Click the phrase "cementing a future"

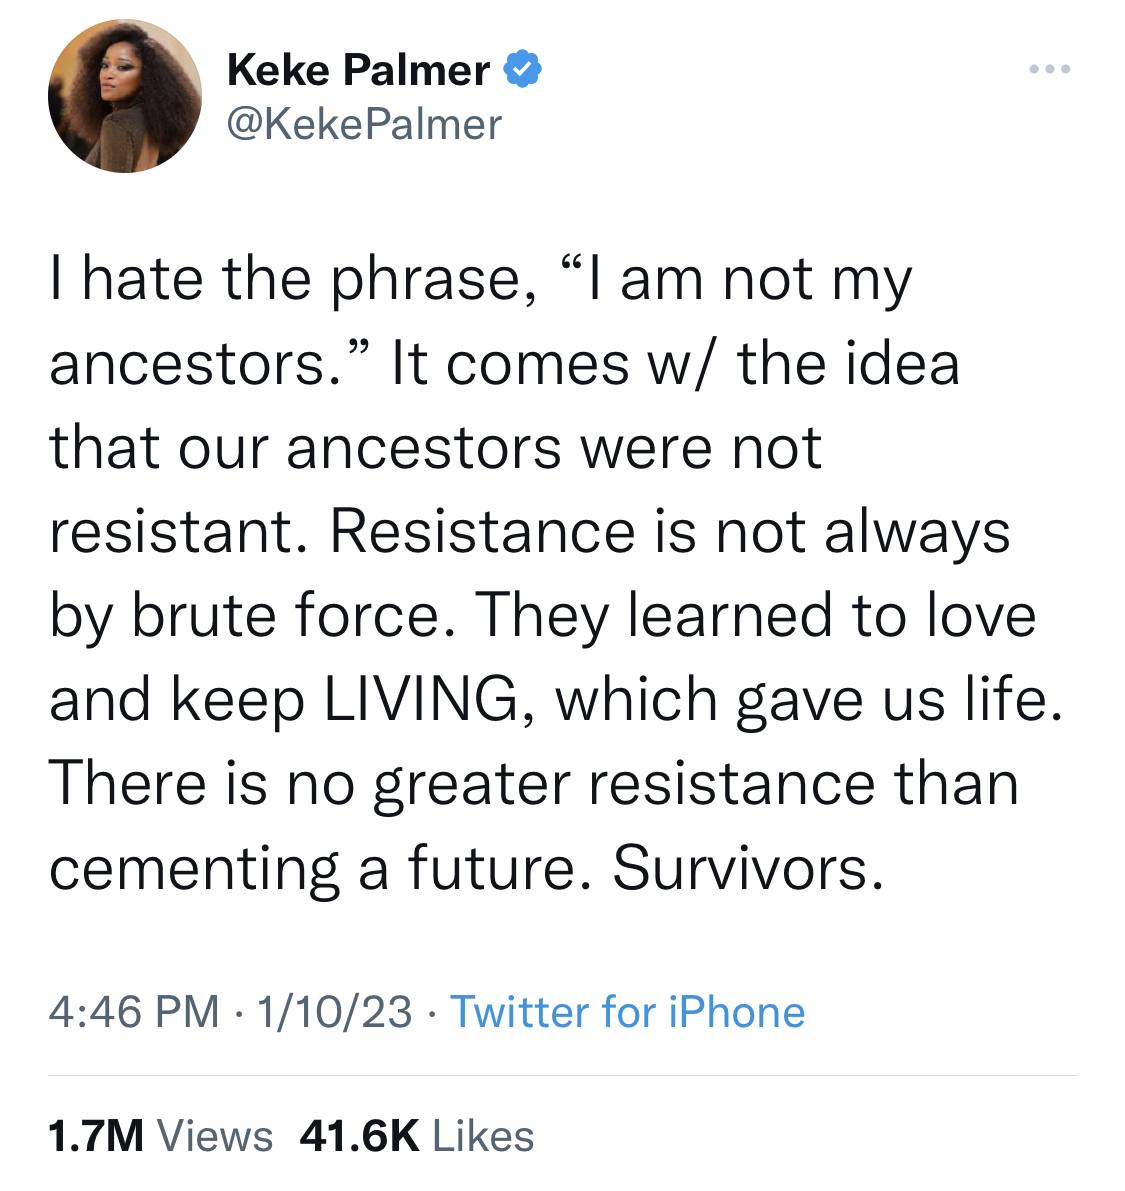point(319,868)
